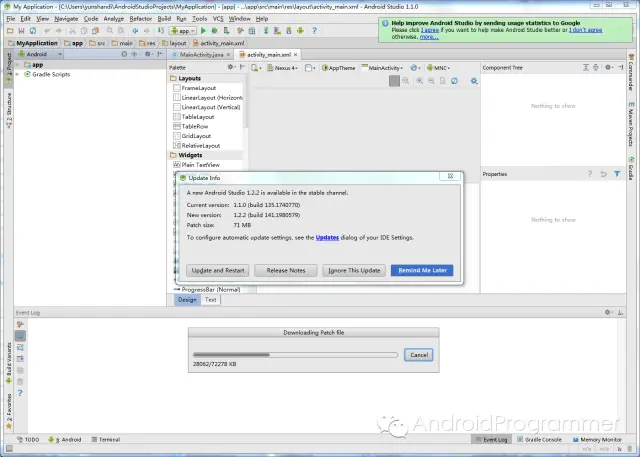Click the Save All disk icon
The height and width of the screenshot is (457, 640).
(x=21, y=31)
